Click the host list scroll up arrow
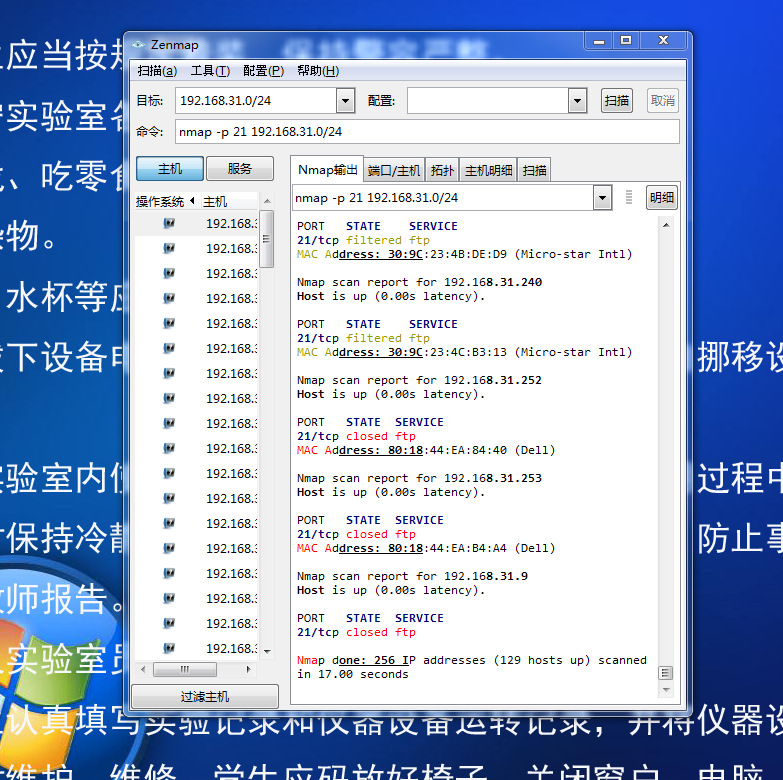This screenshot has height=780, width=783. click(267, 201)
